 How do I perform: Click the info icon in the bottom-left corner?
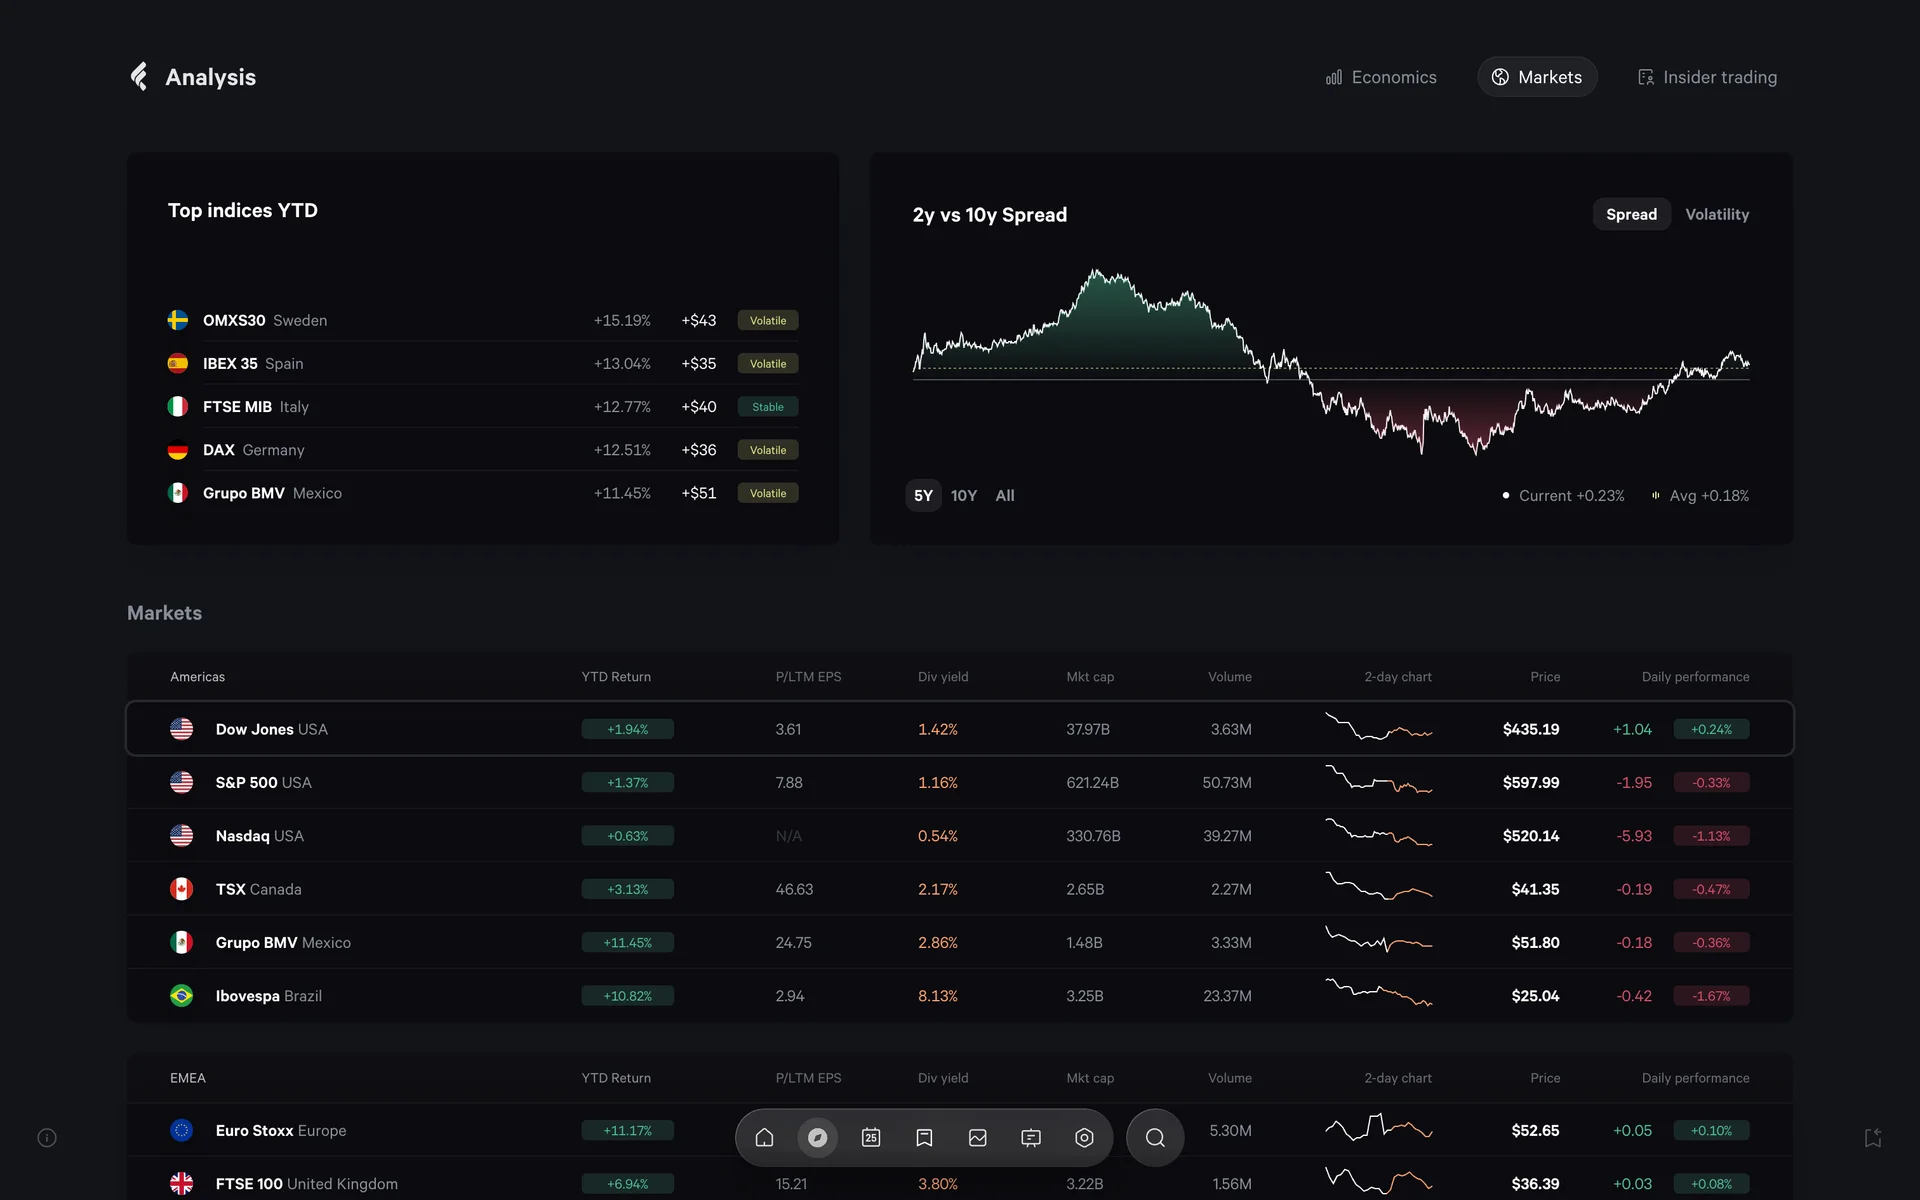coord(47,1138)
